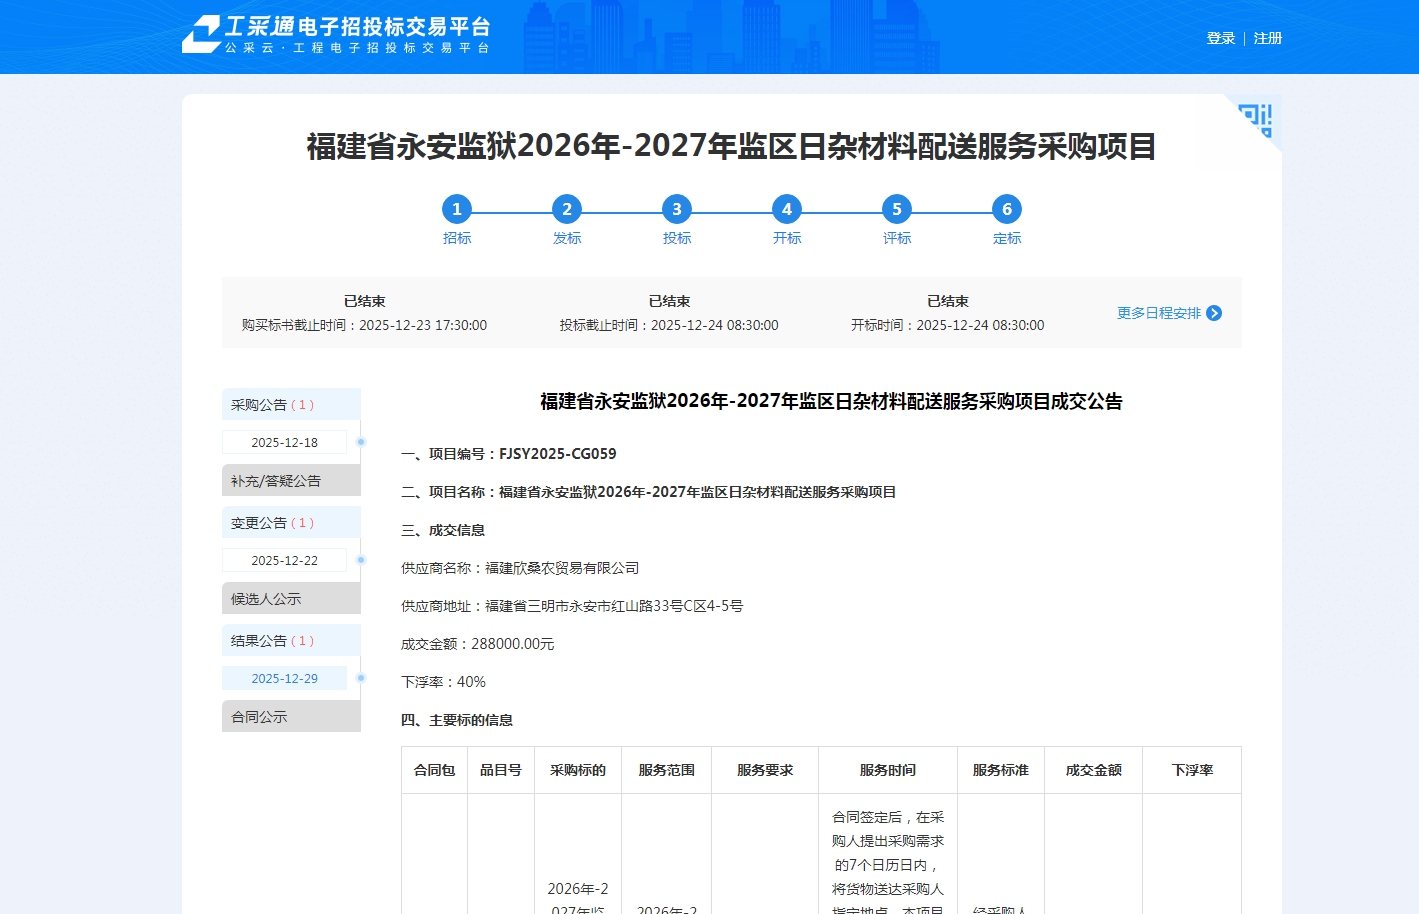This screenshot has width=1419, height=914.
Task: Open 更多日程安排 schedule link
Action: pyautogui.click(x=1158, y=313)
